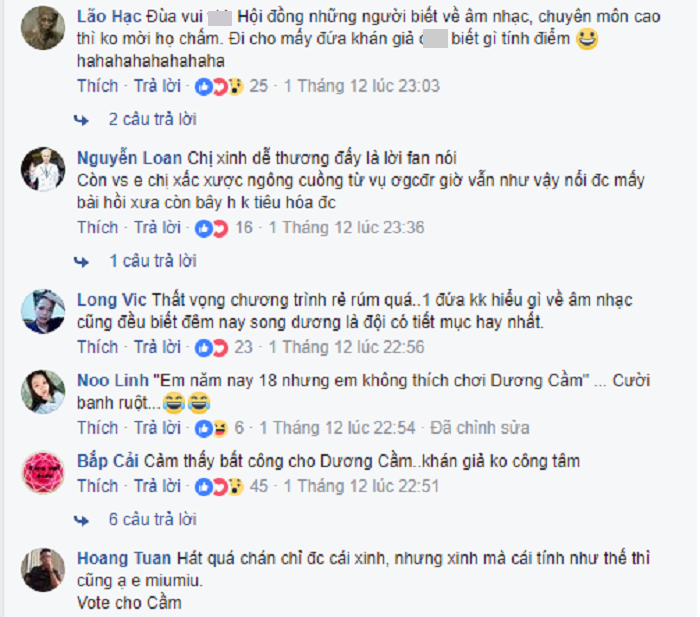Expand 2 câu trả lời replies
This screenshot has width=700, height=617.
[153, 119]
